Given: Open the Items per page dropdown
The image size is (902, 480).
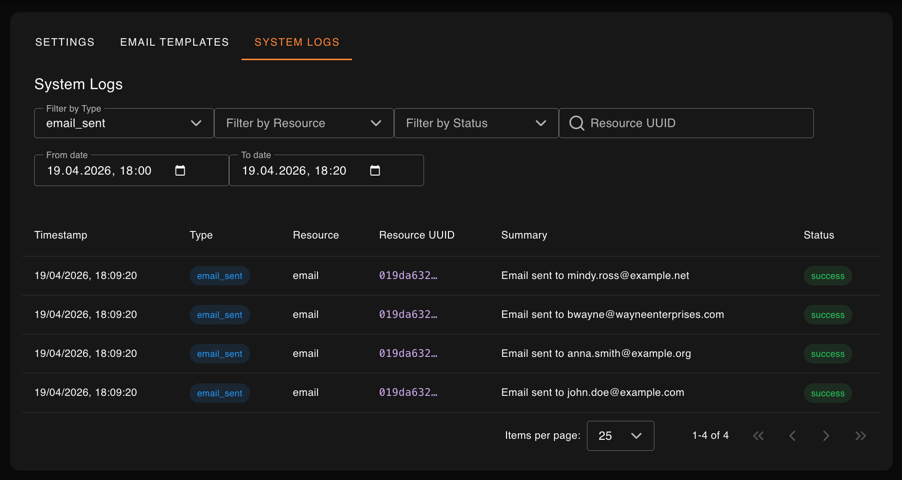Looking at the screenshot, I should coord(620,436).
